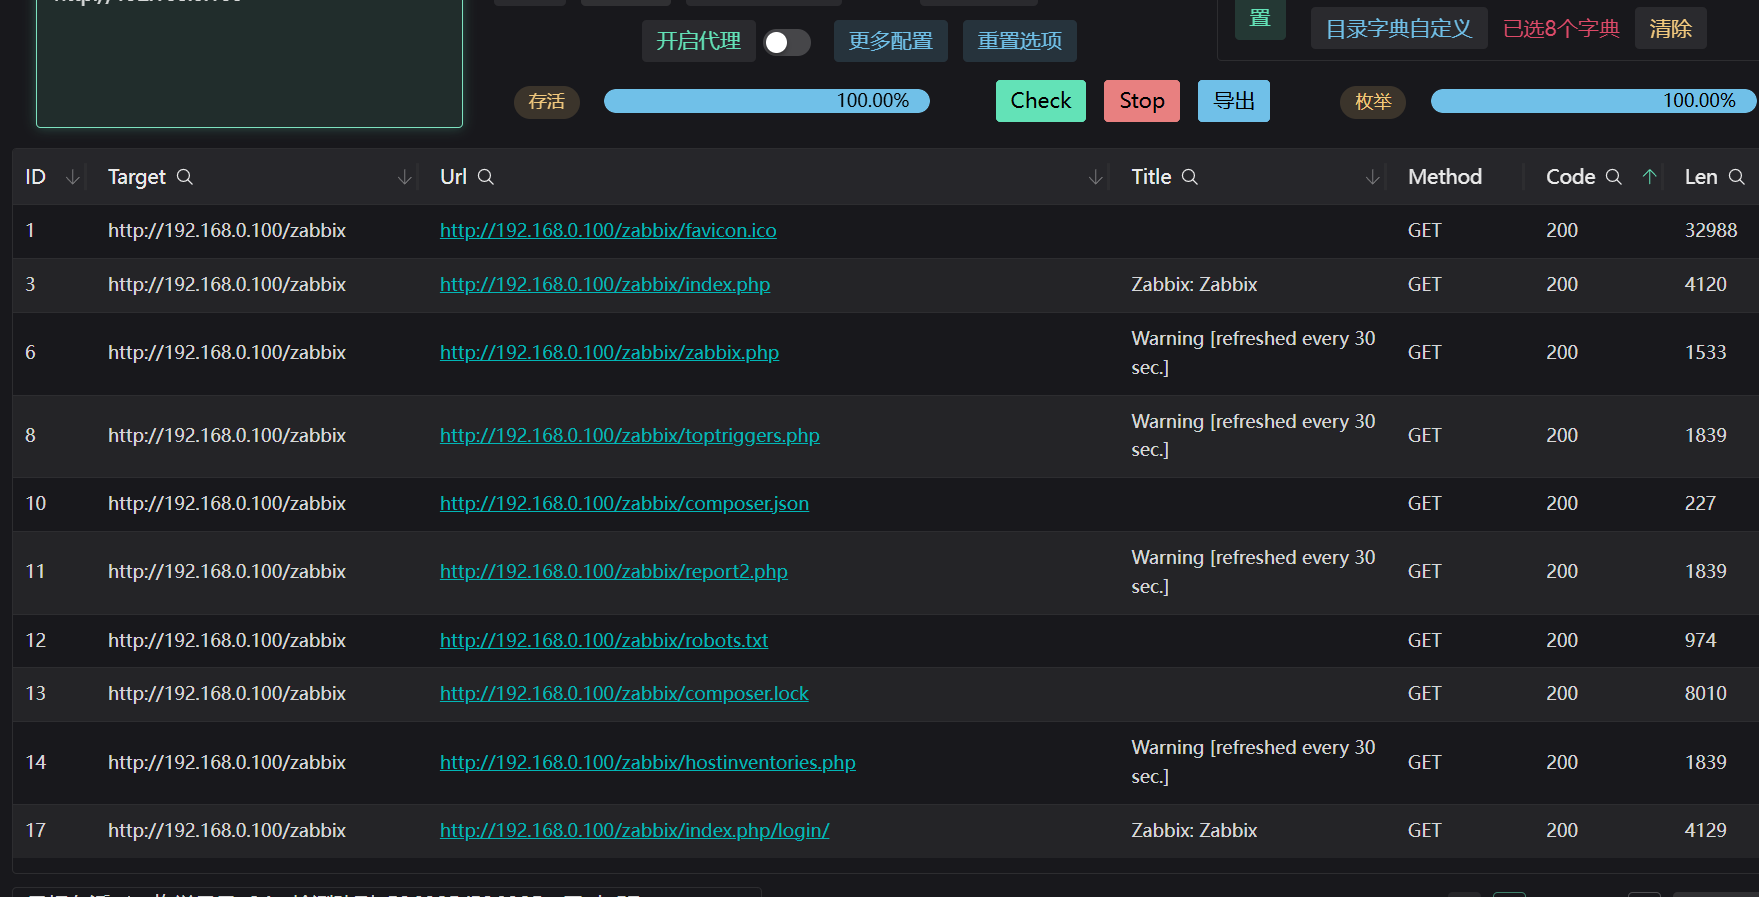Sort by ID using its arrow icon
The height and width of the screenshot is (897, 1759).
tap(72, 177)
